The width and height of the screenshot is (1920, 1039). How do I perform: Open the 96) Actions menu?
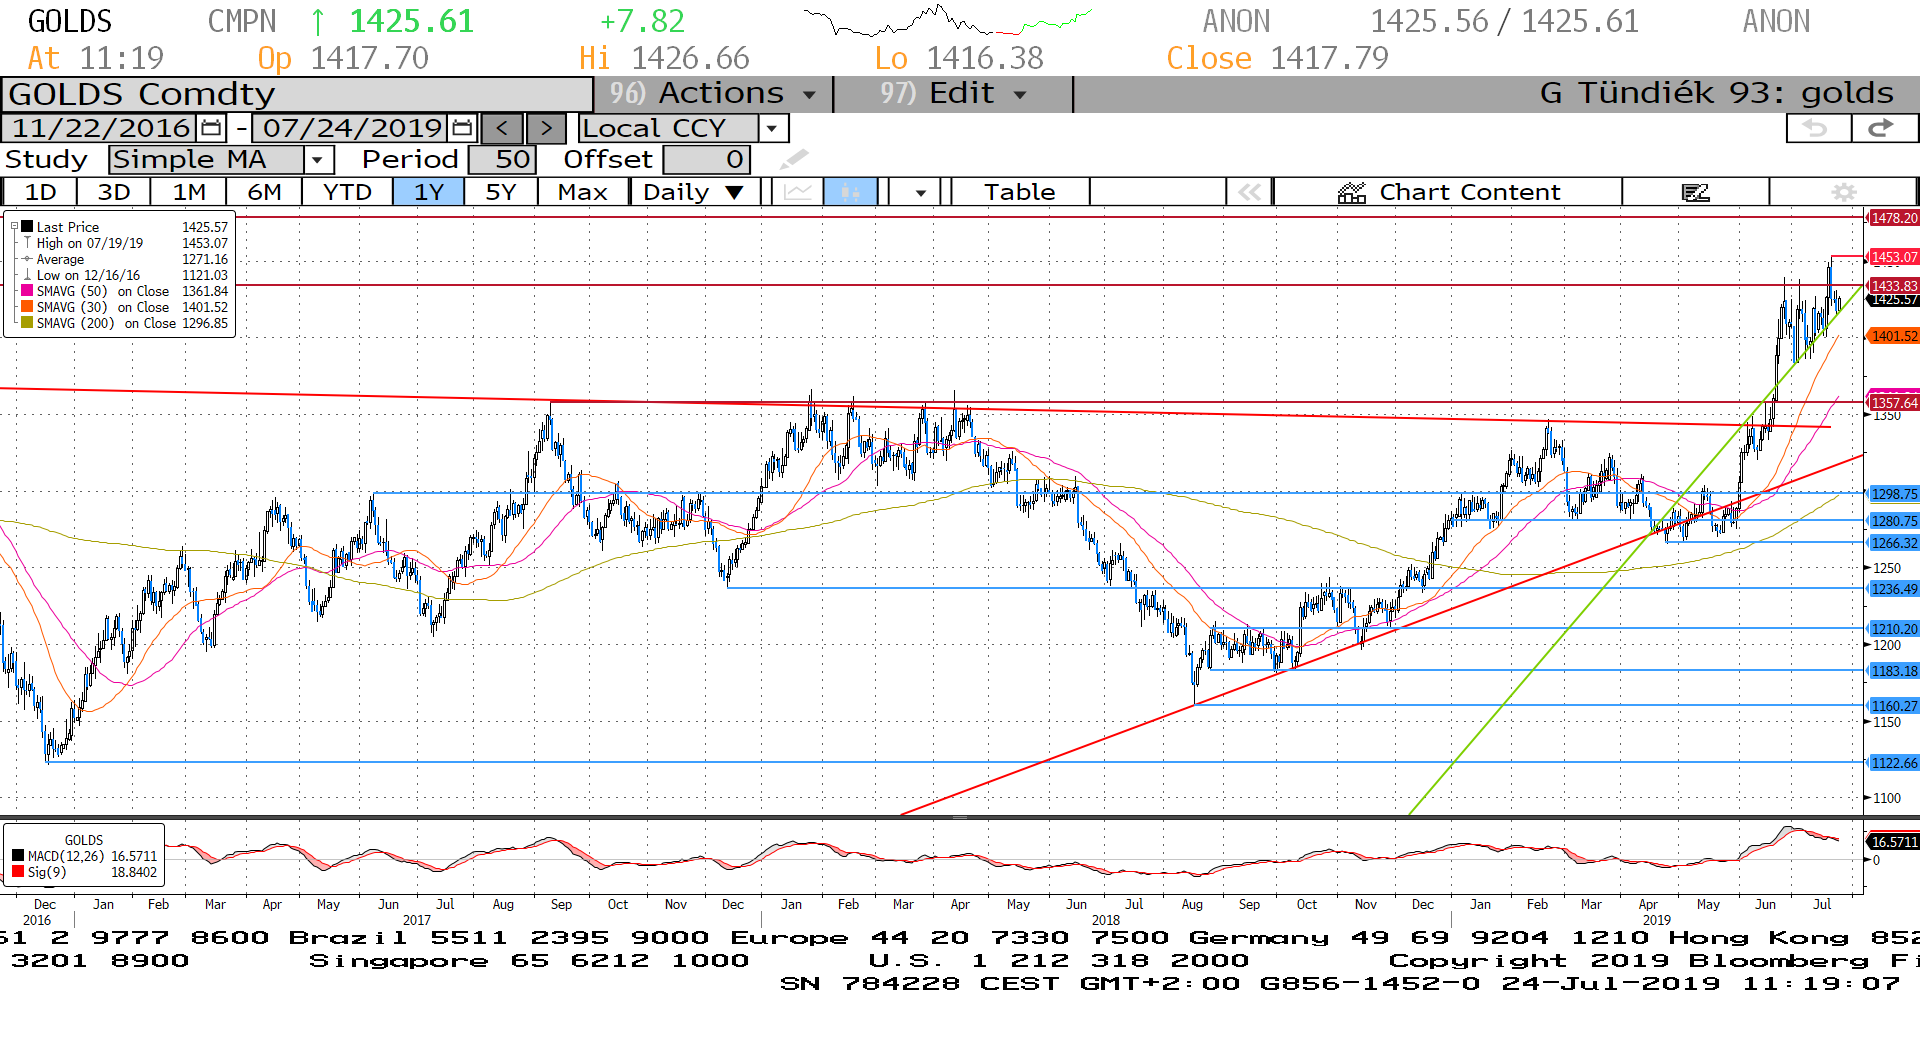[712, 94]
